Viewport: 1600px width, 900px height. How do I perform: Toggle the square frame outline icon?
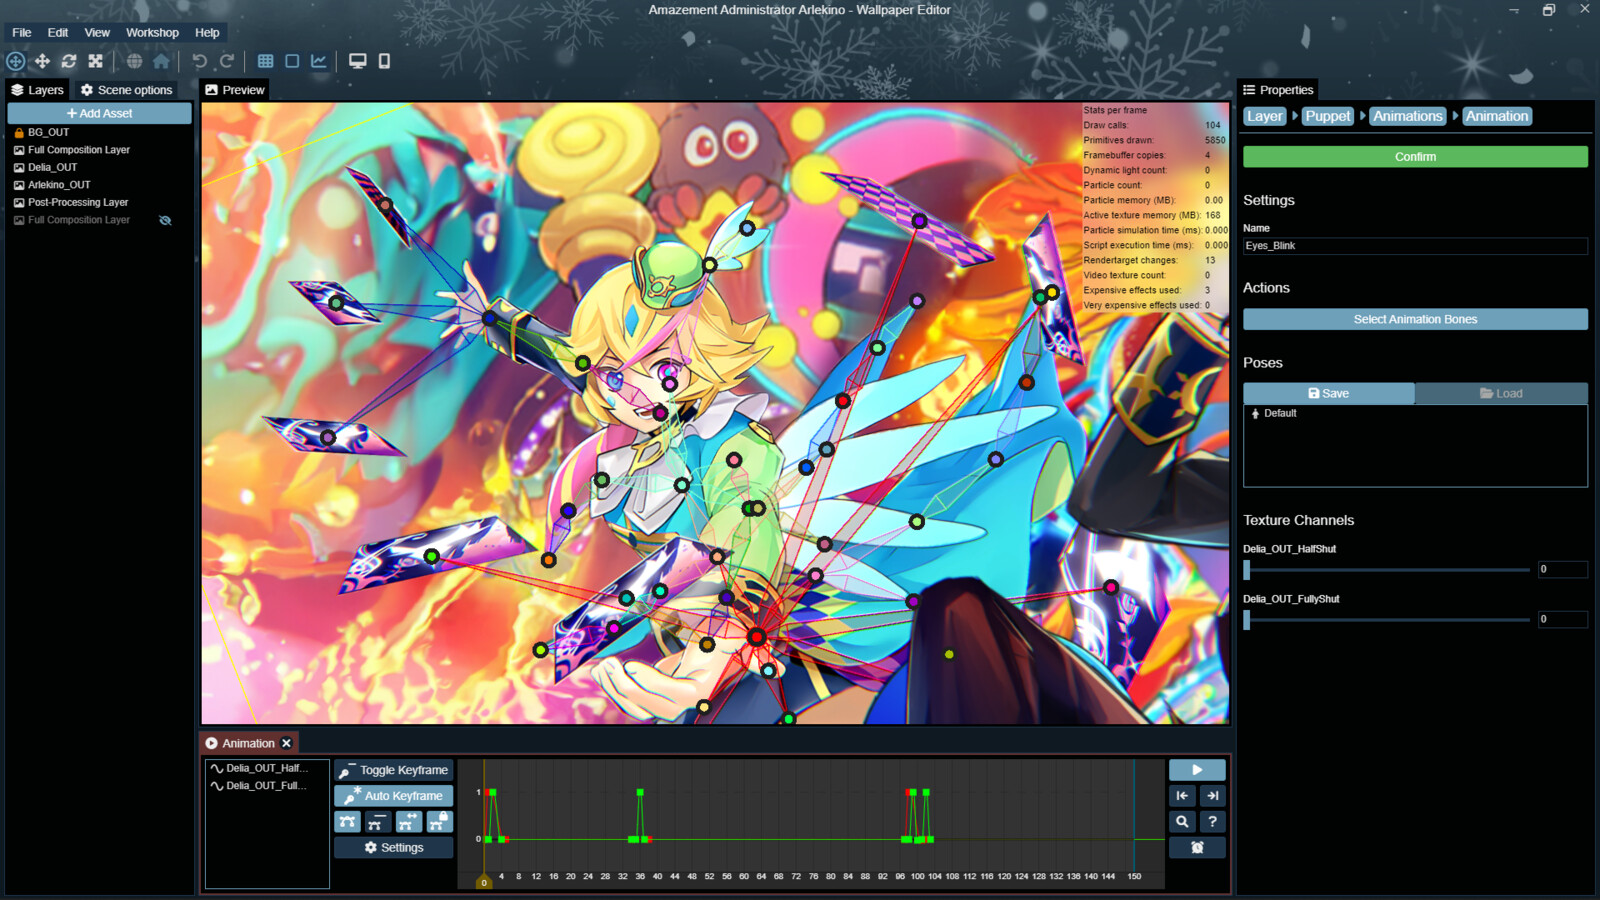[292, 61]
